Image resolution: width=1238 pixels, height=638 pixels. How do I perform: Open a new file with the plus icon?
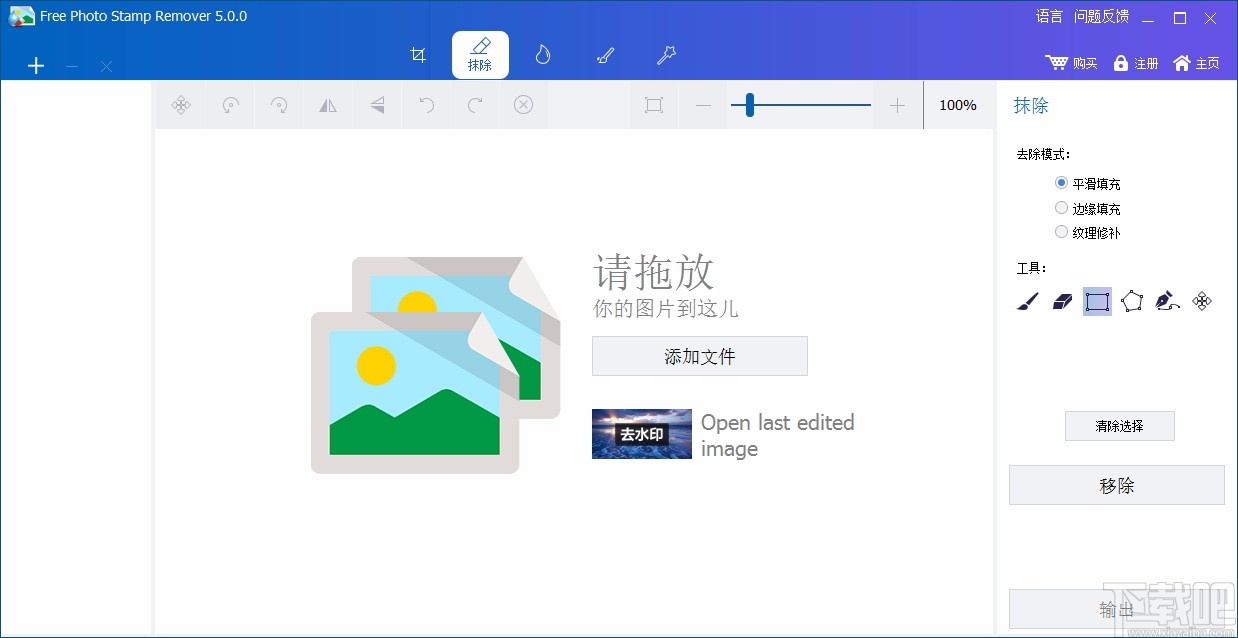pyautogui.click(x=36, y=65)
